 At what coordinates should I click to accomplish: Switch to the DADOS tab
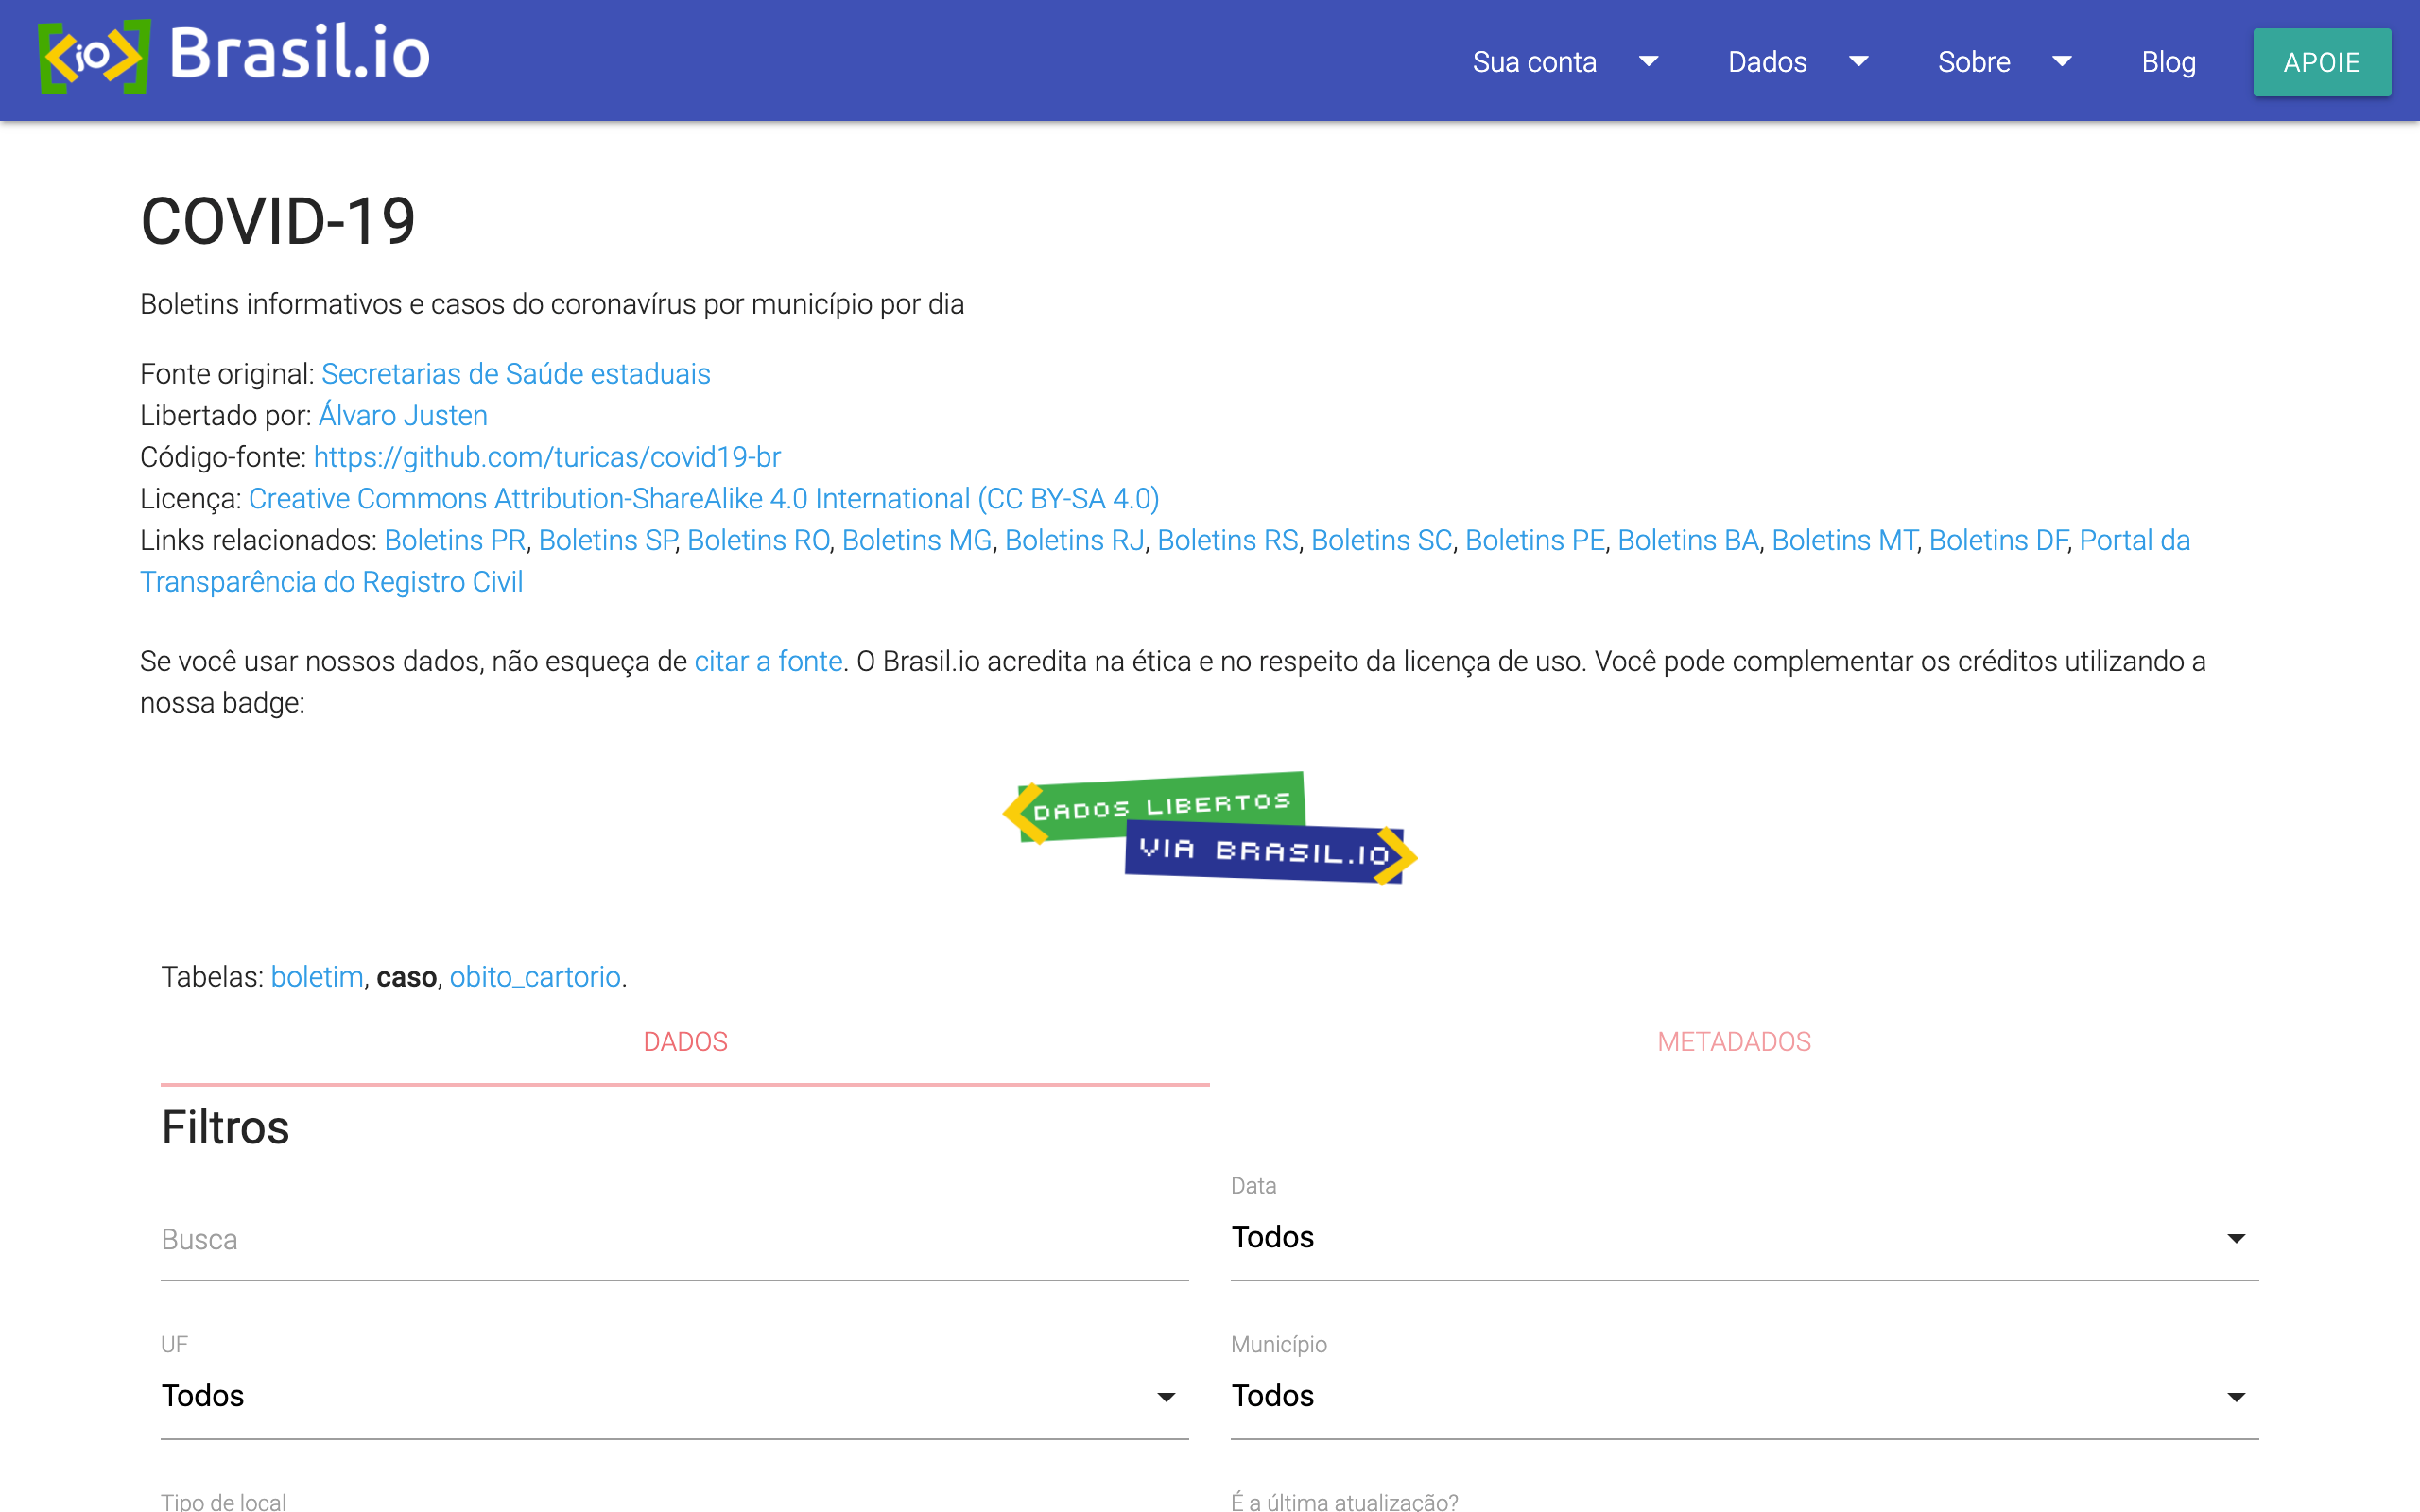685,1042
